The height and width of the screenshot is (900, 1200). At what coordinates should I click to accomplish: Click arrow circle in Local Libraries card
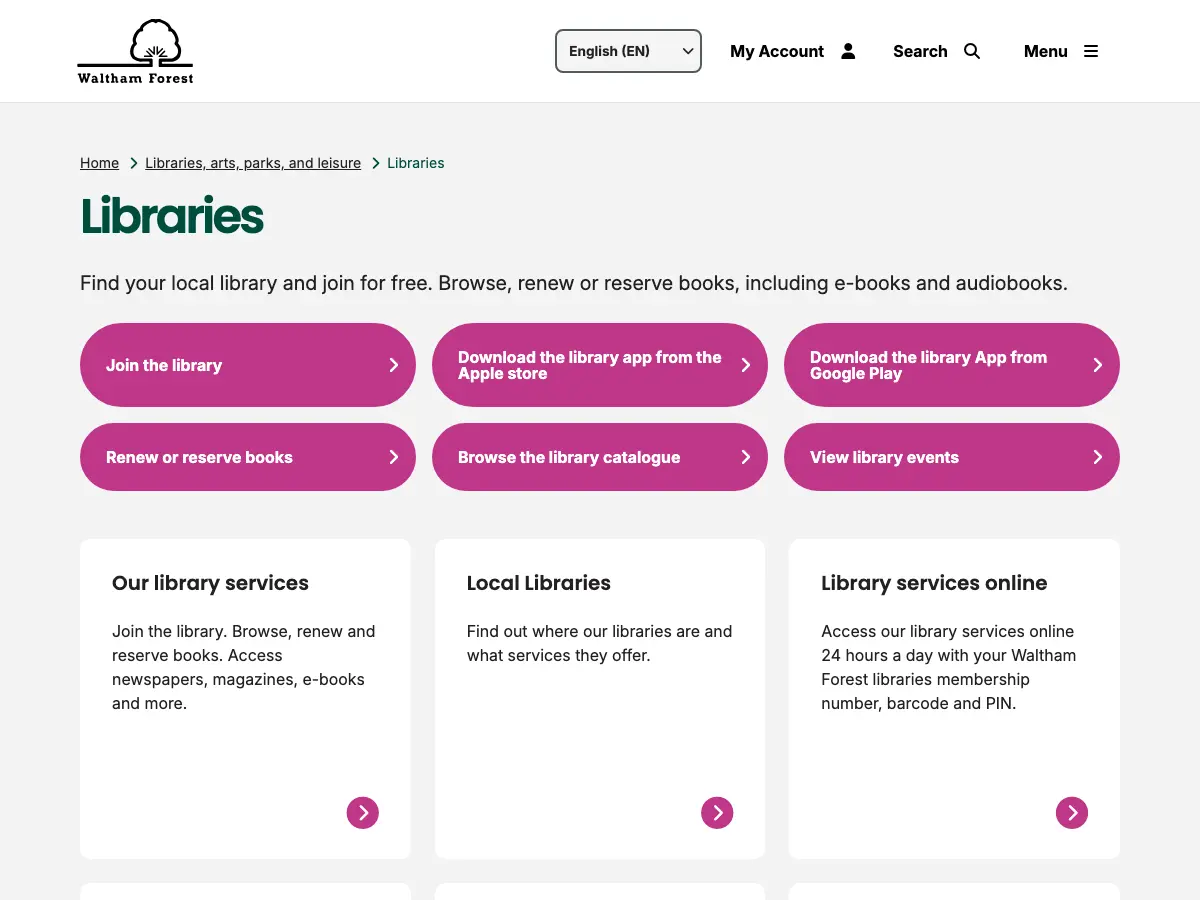pyautogui.click(x=717, y=812)
